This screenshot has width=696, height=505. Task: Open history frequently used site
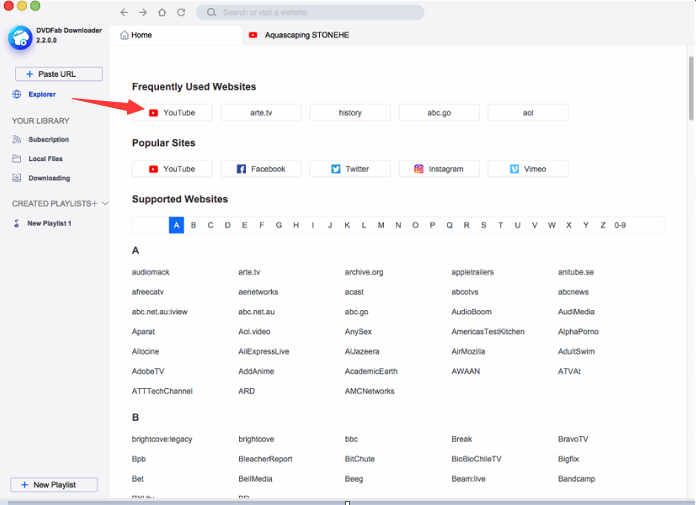click(350, 113)
